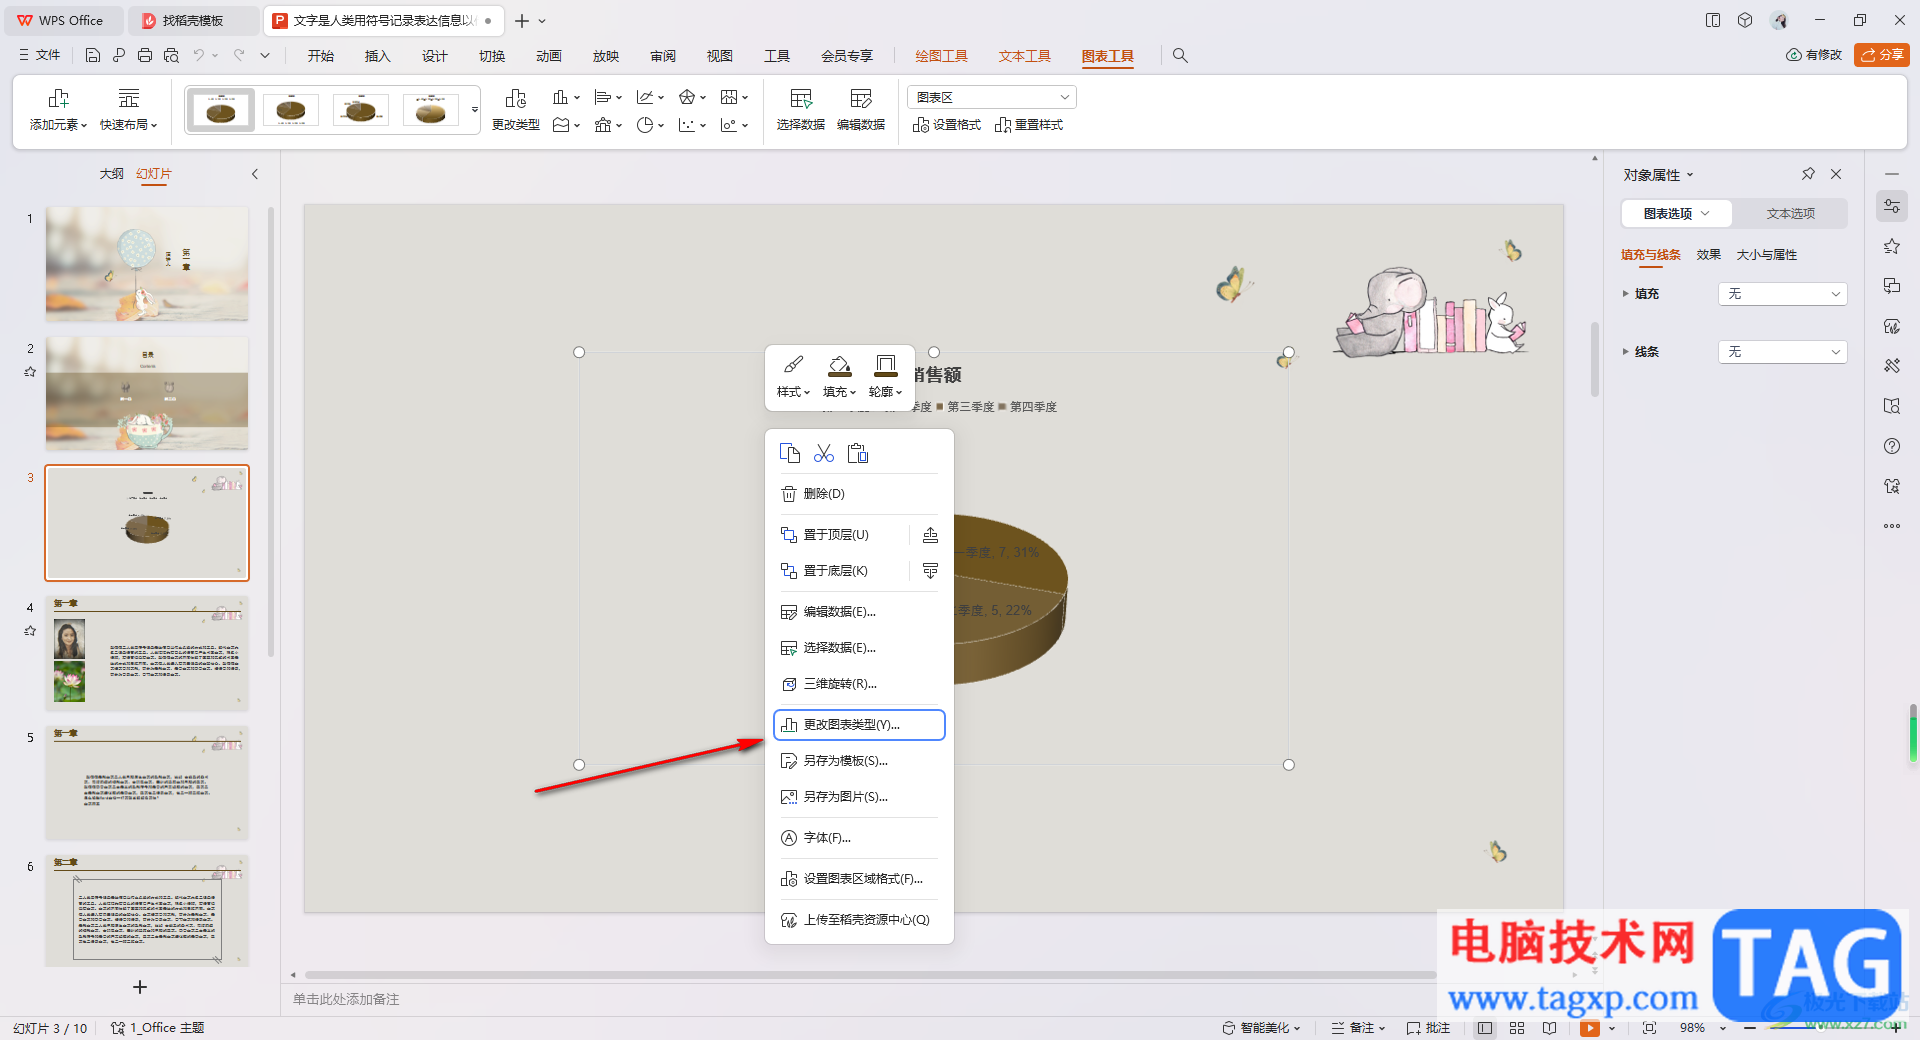Viewport: 1920px width, 1040px height.
Task: Click the 重置样式 button
Action: pos(1028,125)
